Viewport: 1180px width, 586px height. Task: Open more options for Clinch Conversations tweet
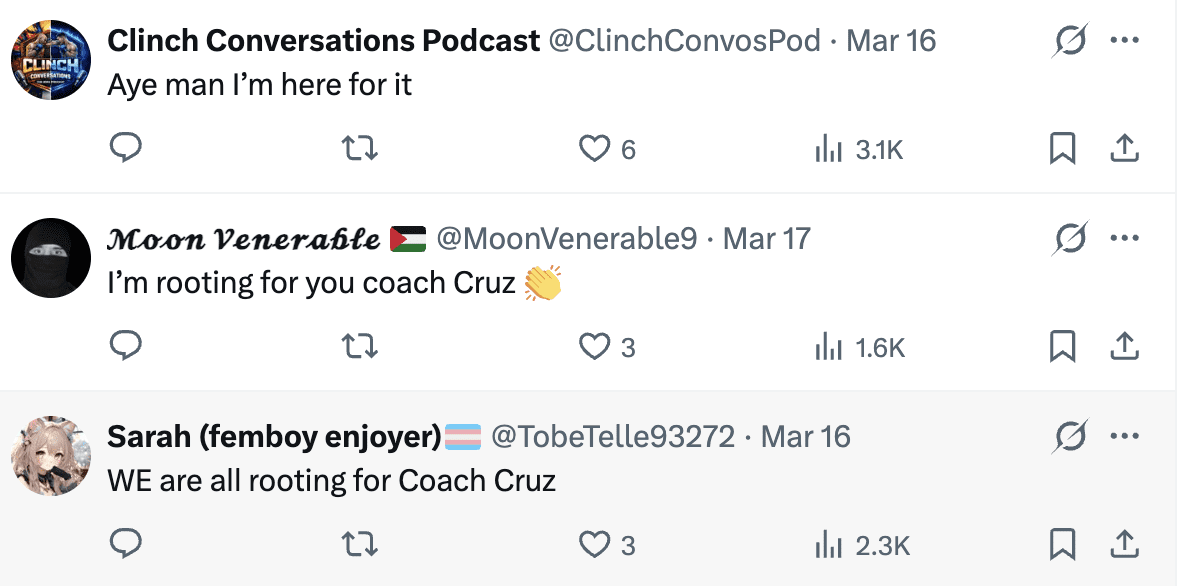(x=1125, y=41)
